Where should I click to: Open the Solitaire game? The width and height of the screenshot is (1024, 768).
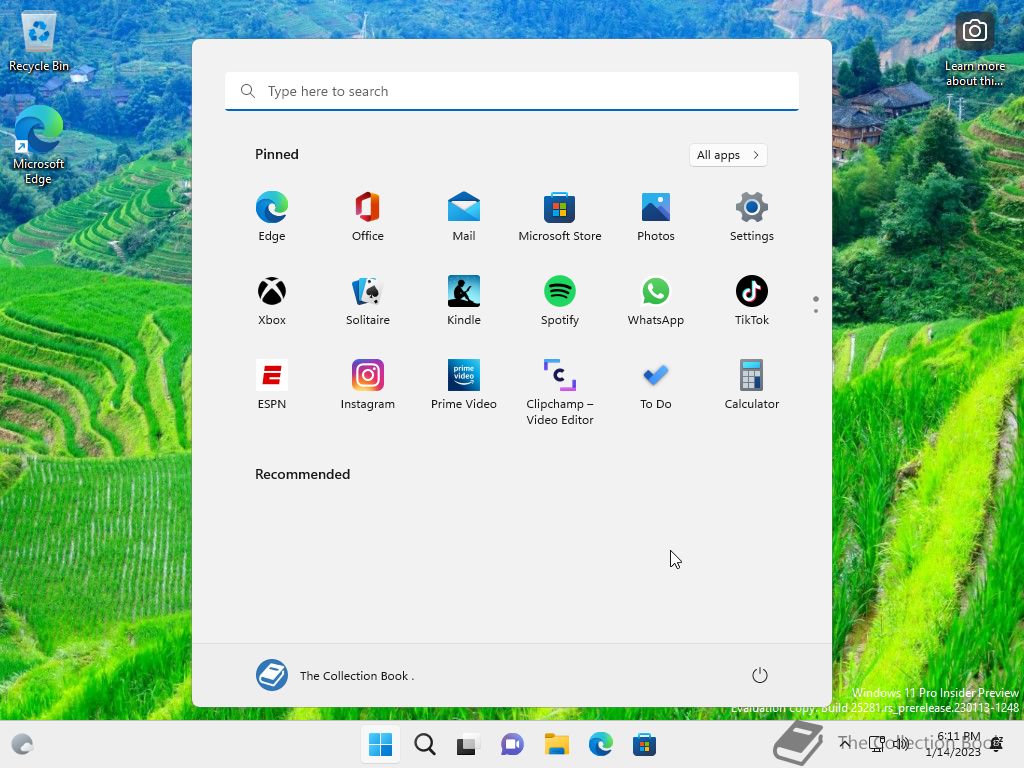[368, 301]
